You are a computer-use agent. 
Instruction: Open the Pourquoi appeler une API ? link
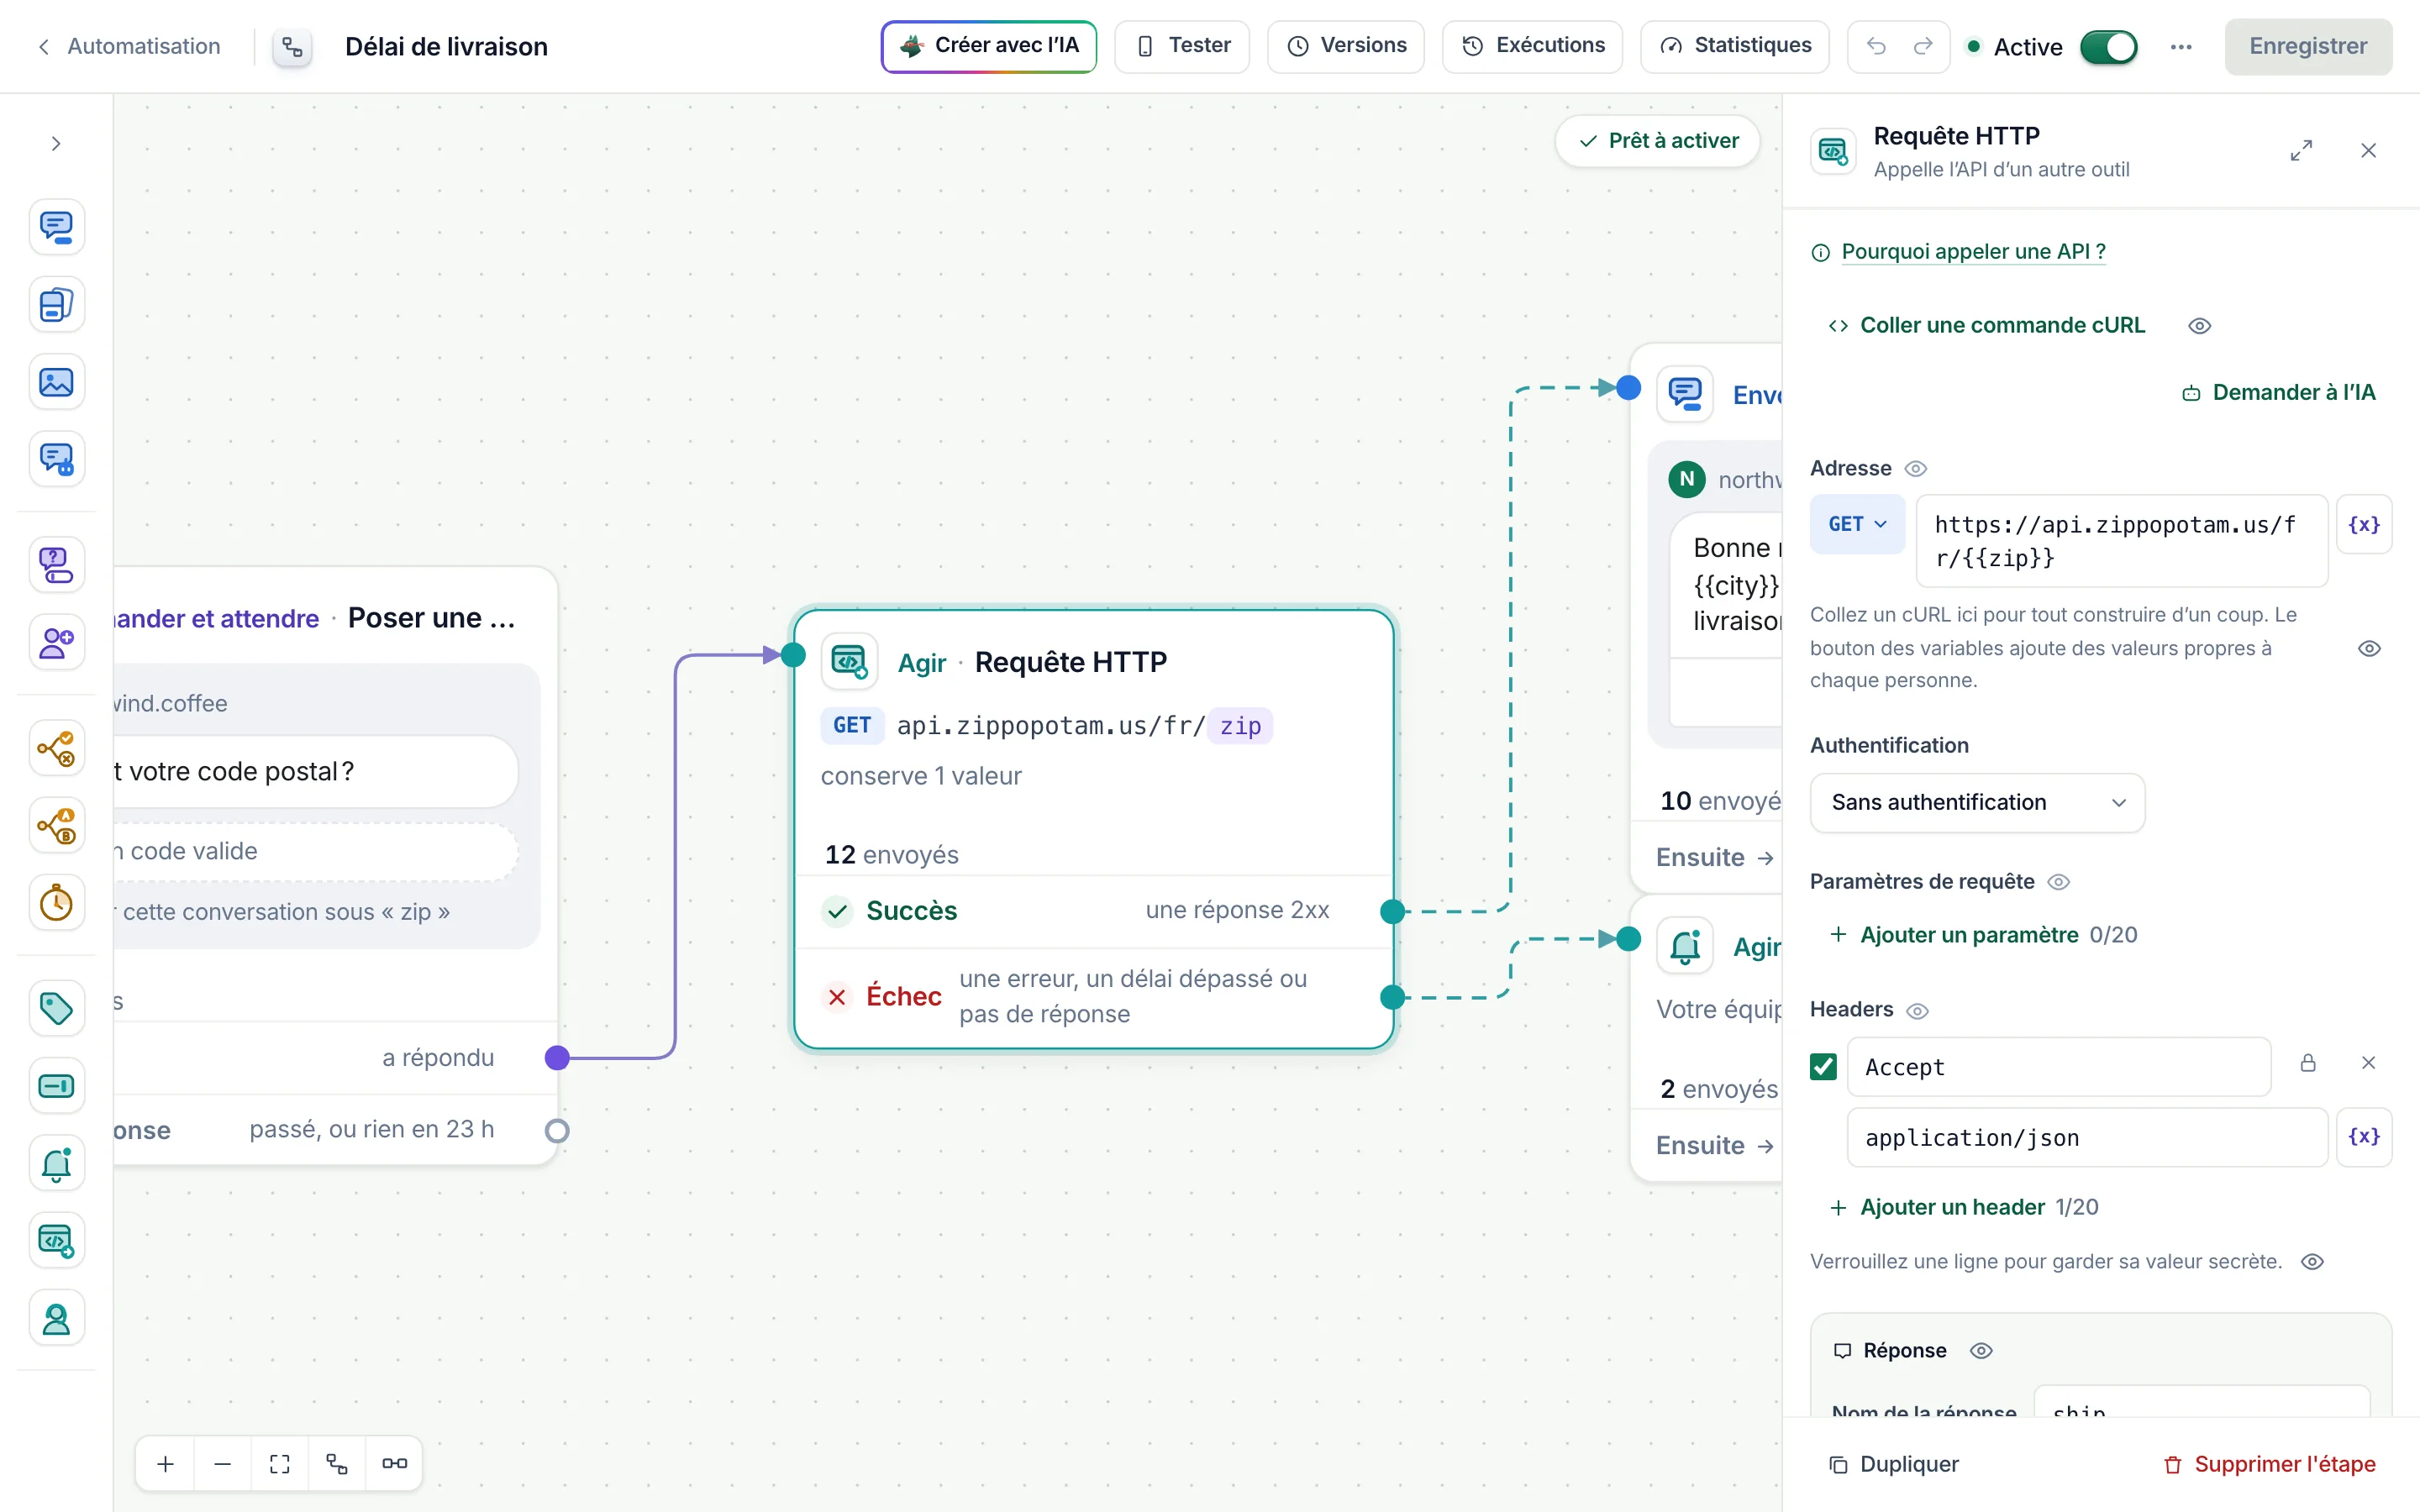point(1973,252)
